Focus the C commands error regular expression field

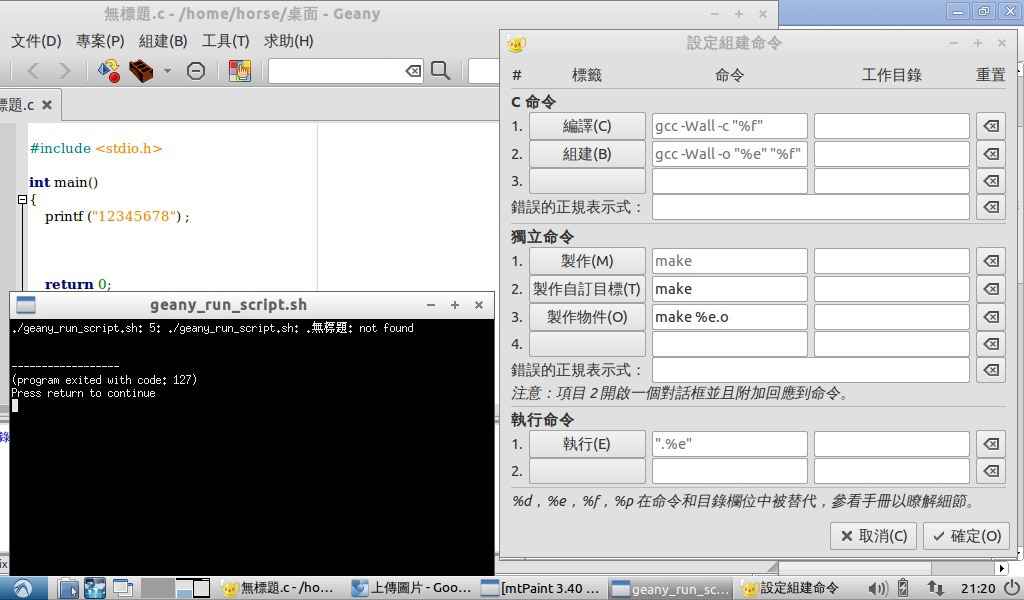tap(810, 207)
